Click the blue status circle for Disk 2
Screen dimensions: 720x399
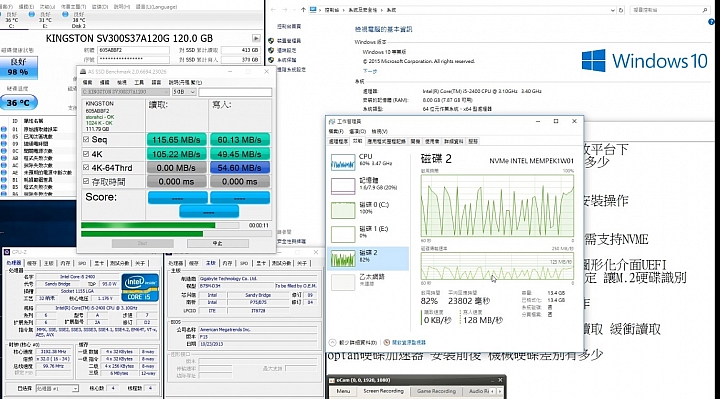click(x=64, y=15)
